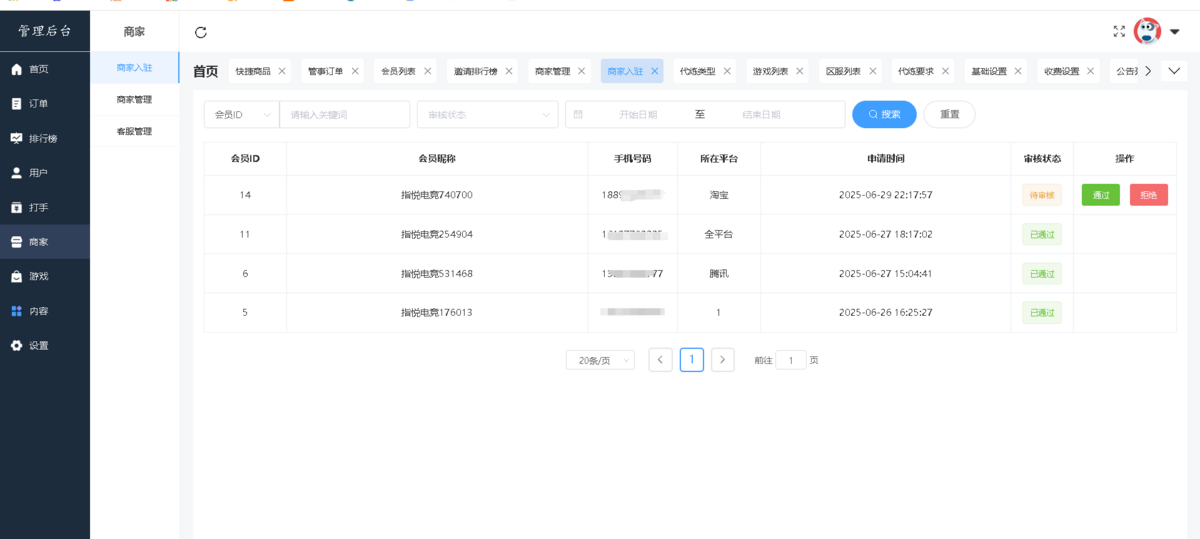This screenshot has width=1200, height=539.
Task: Switch to the 管事订单 tab
Action: point(326,71)
